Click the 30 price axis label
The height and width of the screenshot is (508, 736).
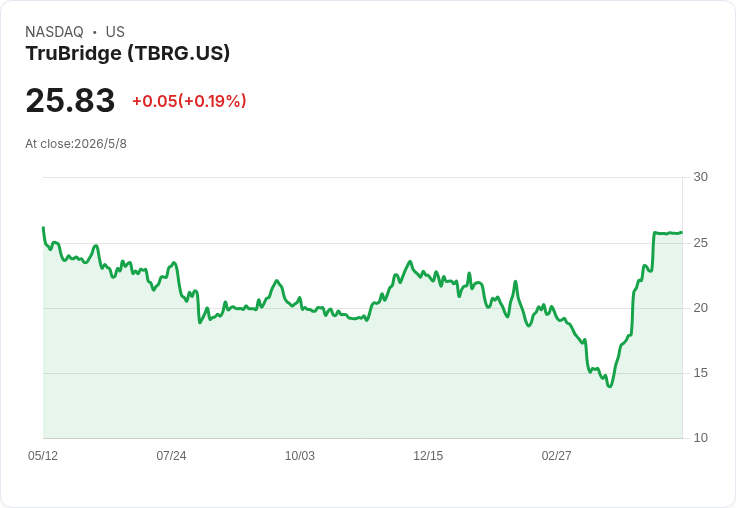[x=700, y=177]
